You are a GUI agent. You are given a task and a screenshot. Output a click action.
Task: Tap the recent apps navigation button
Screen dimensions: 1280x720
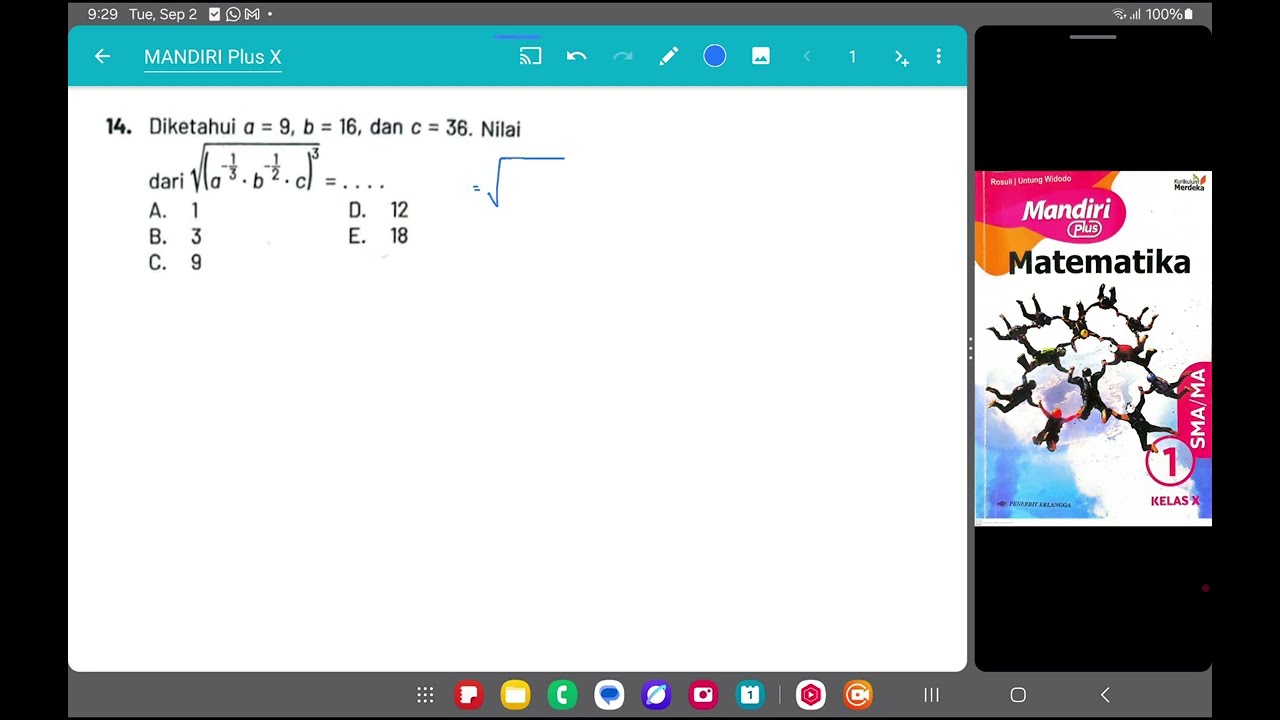[x=931, y=695]
